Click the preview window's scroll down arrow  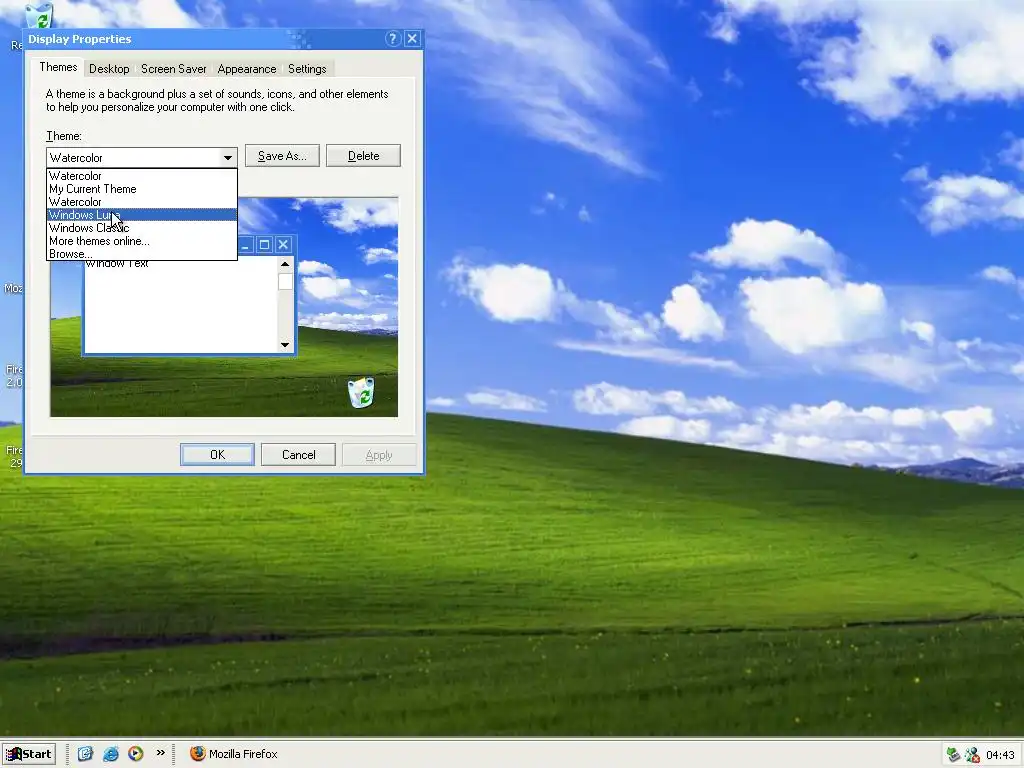[285, 344]
